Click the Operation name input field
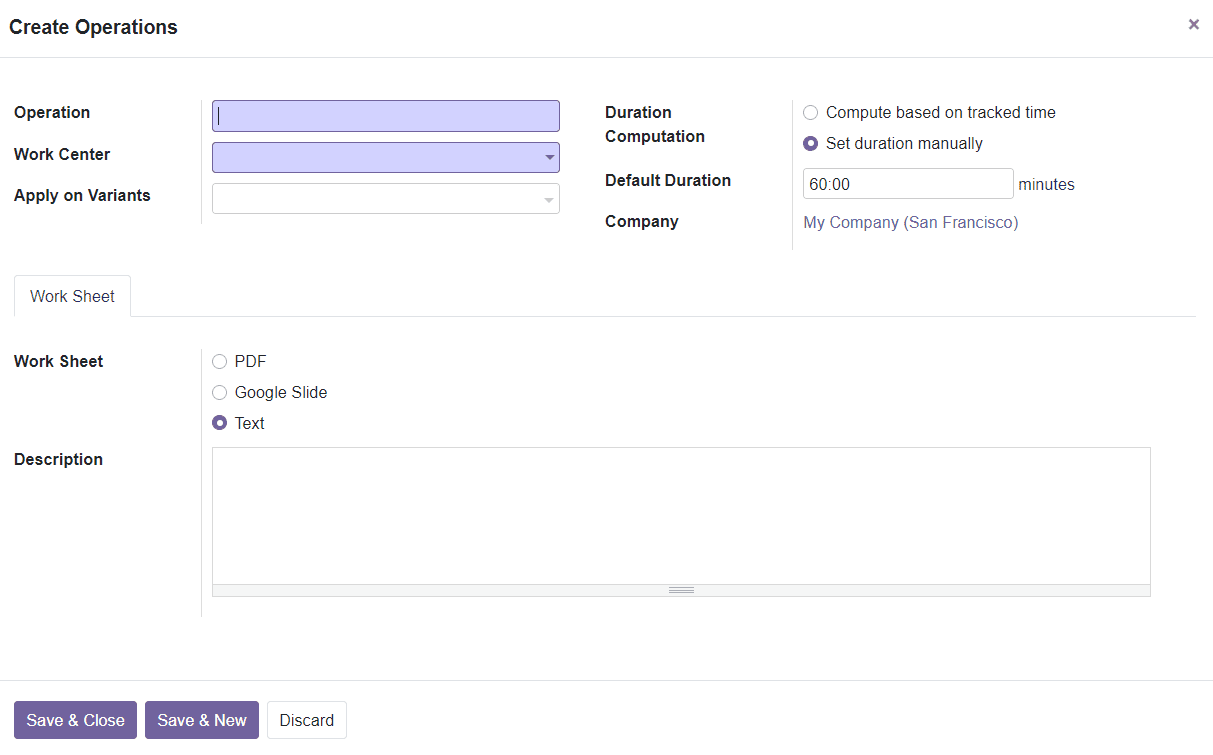Viewport: 1213px width, 755px height. (385, 115)
